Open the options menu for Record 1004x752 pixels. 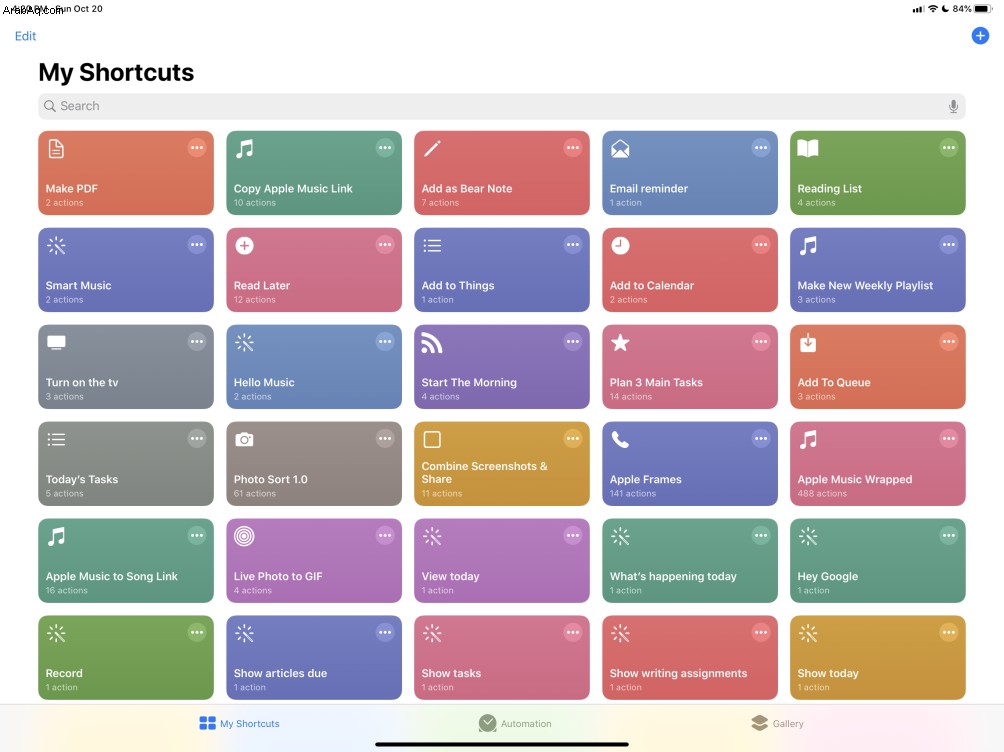click(197, 633)
